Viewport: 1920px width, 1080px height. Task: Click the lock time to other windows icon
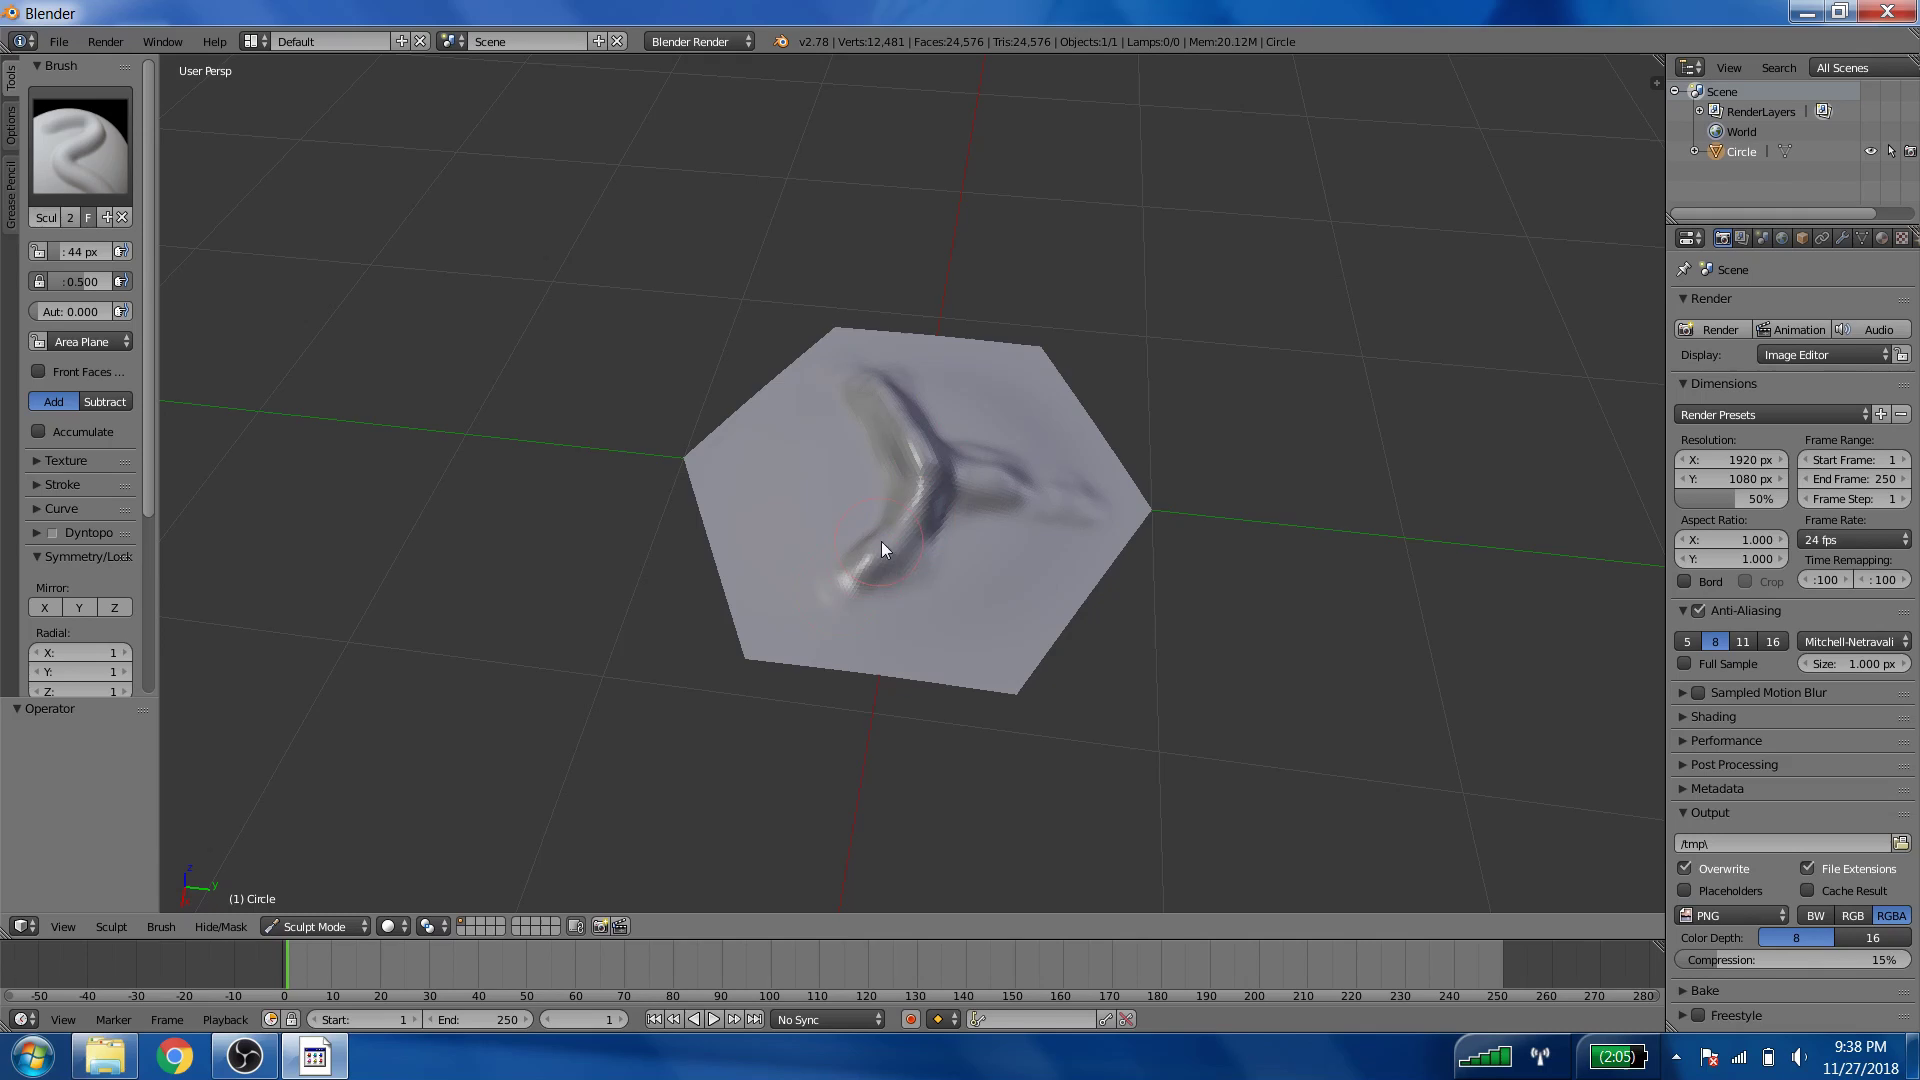point(291,1019)
